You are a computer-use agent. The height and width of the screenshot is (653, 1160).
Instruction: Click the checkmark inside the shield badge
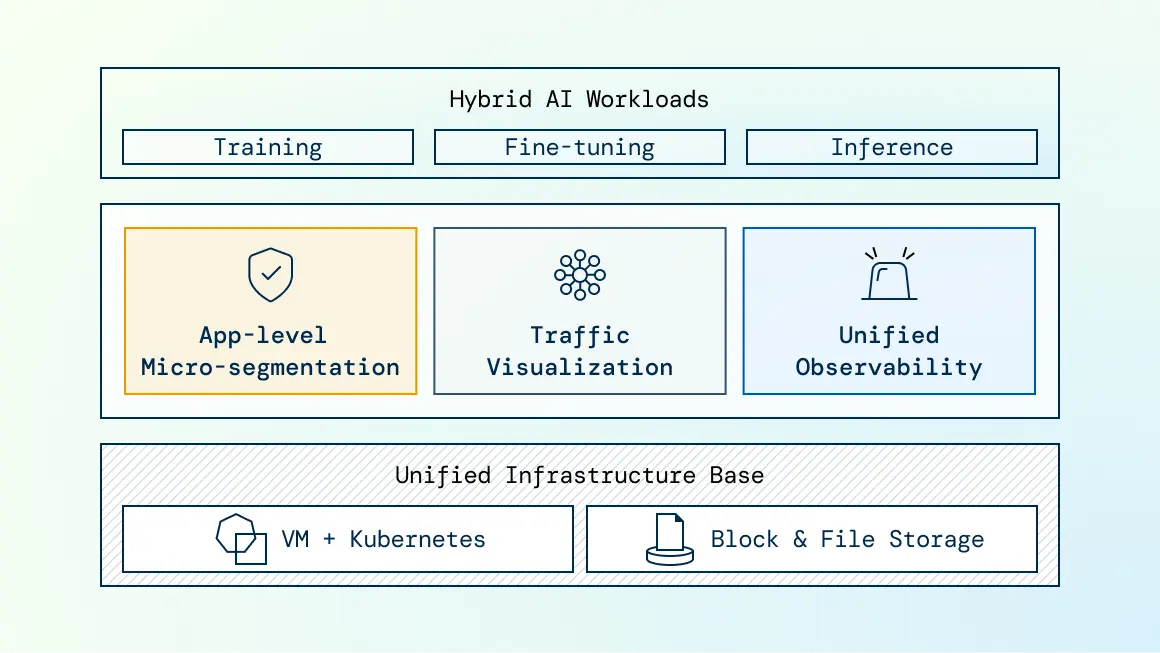[x=270, y=272]
